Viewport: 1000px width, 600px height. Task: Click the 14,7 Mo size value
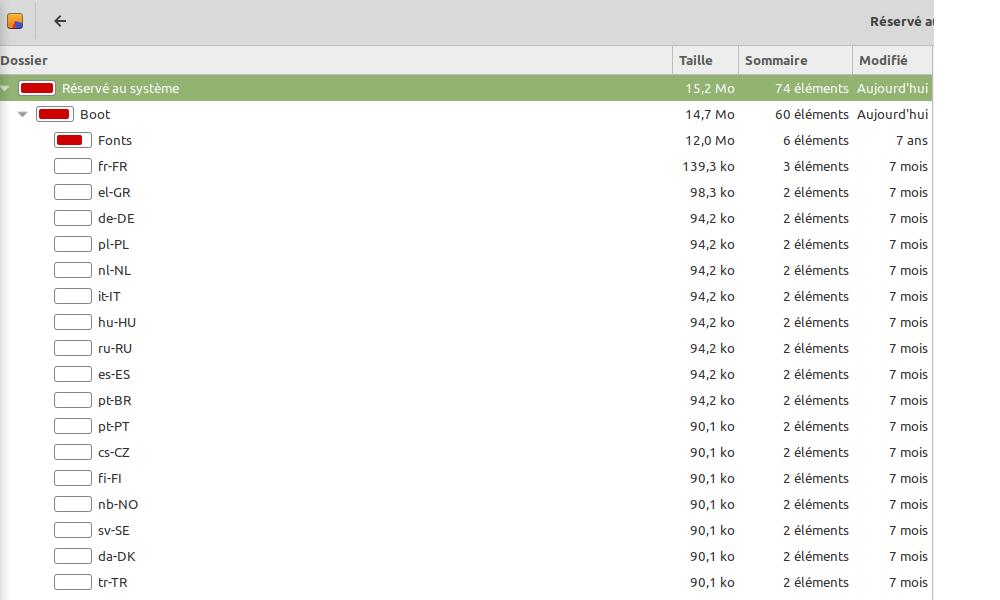tap(710, 115)
